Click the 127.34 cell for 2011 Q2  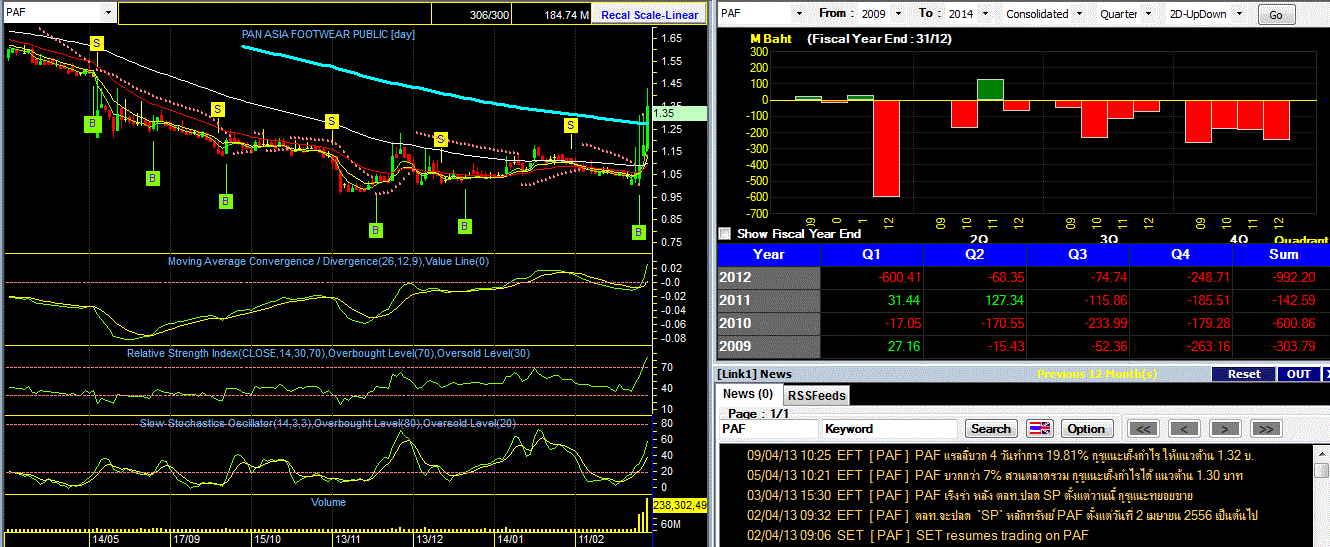tap(974, 300)
